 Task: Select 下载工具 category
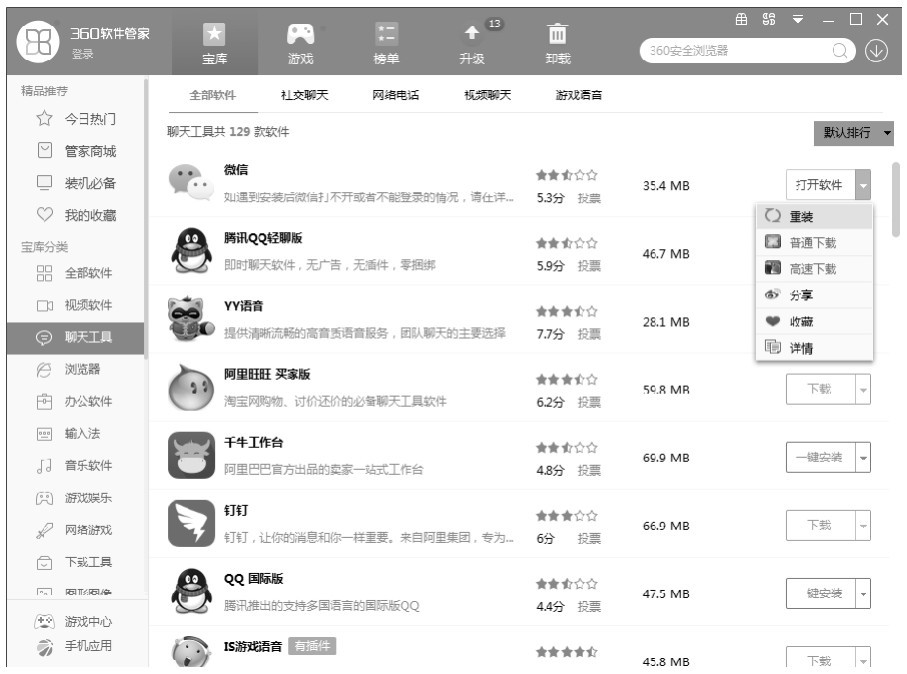[x=75, y=562]
